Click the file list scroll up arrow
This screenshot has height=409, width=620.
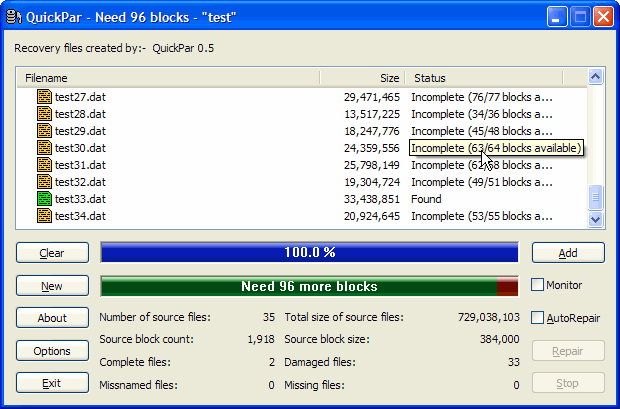[x=595, y=76]
